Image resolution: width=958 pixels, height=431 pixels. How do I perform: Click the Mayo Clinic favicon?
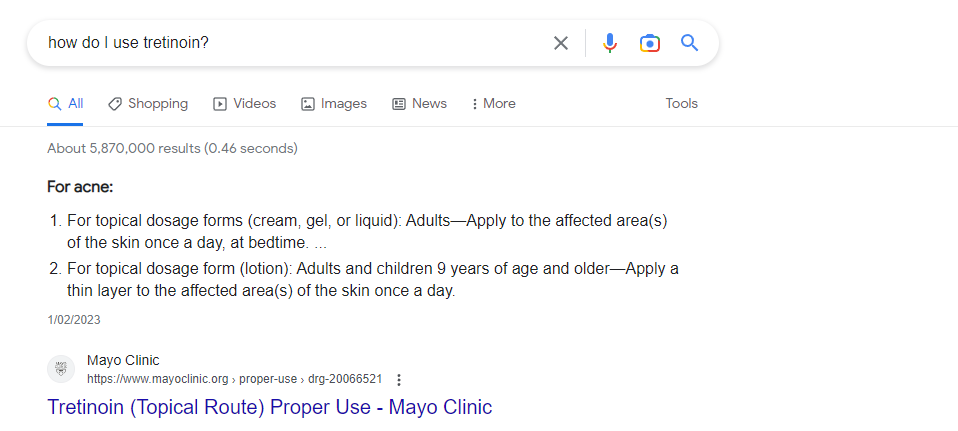(x=61, y=369)
